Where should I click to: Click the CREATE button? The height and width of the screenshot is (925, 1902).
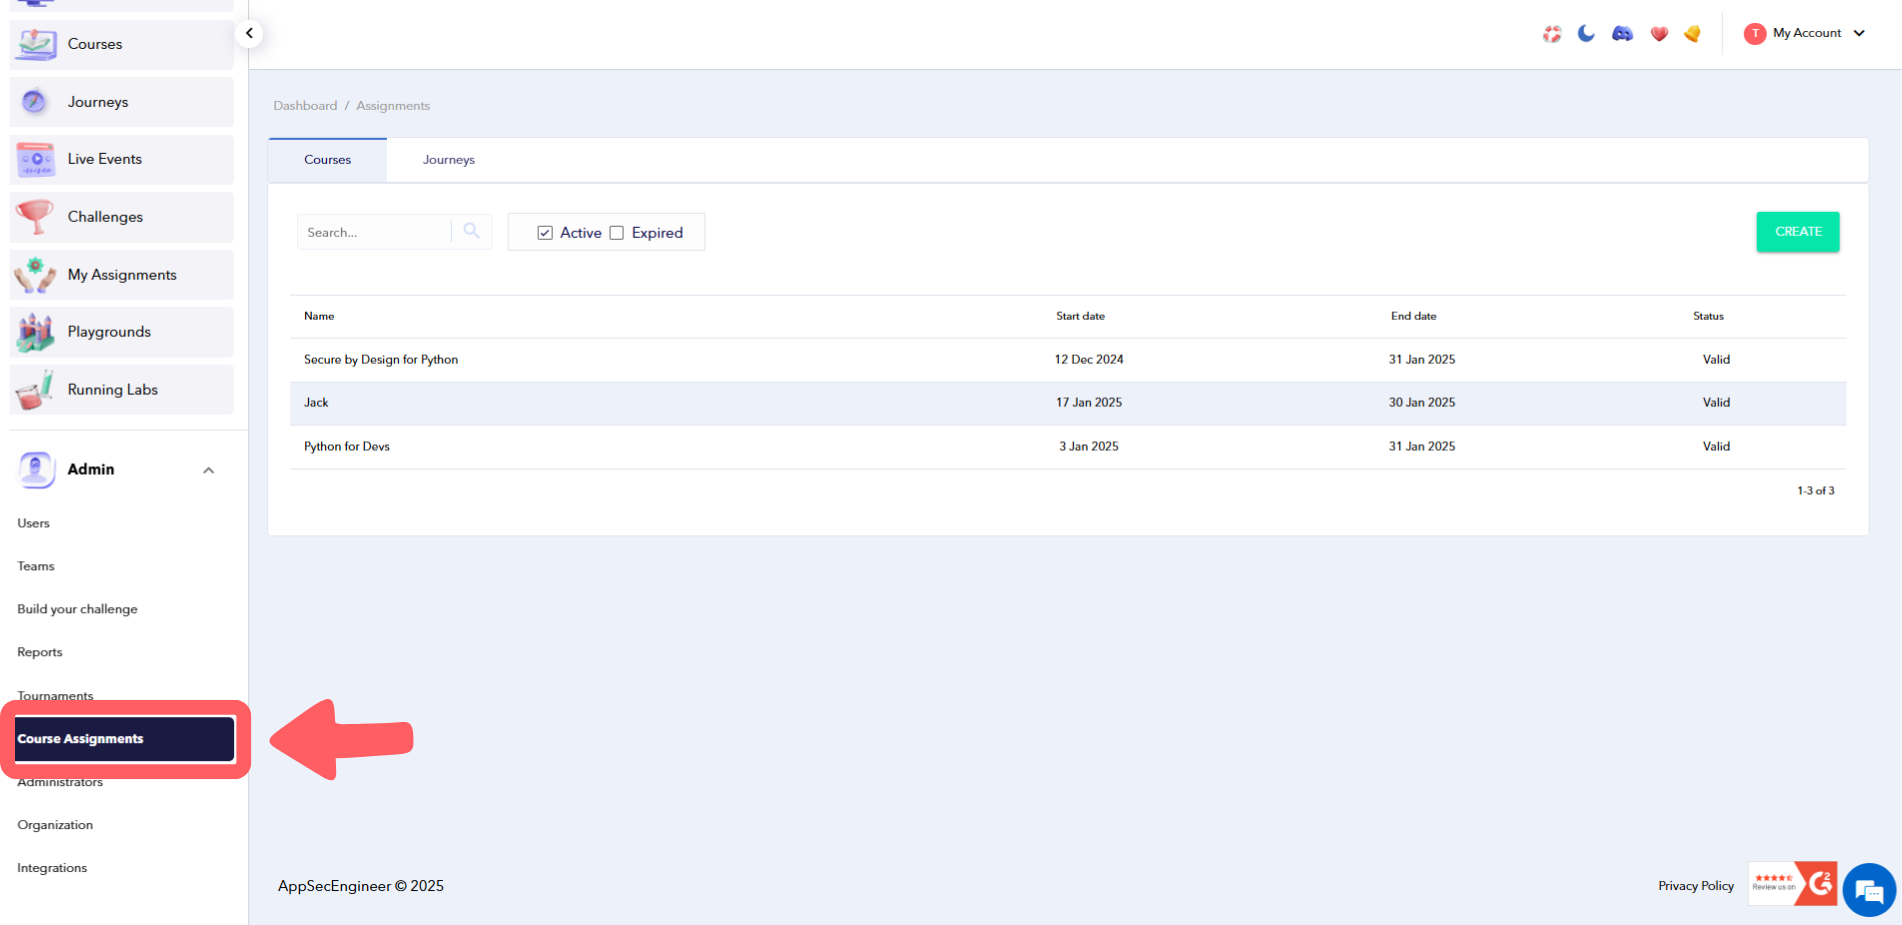[1797, 231]
